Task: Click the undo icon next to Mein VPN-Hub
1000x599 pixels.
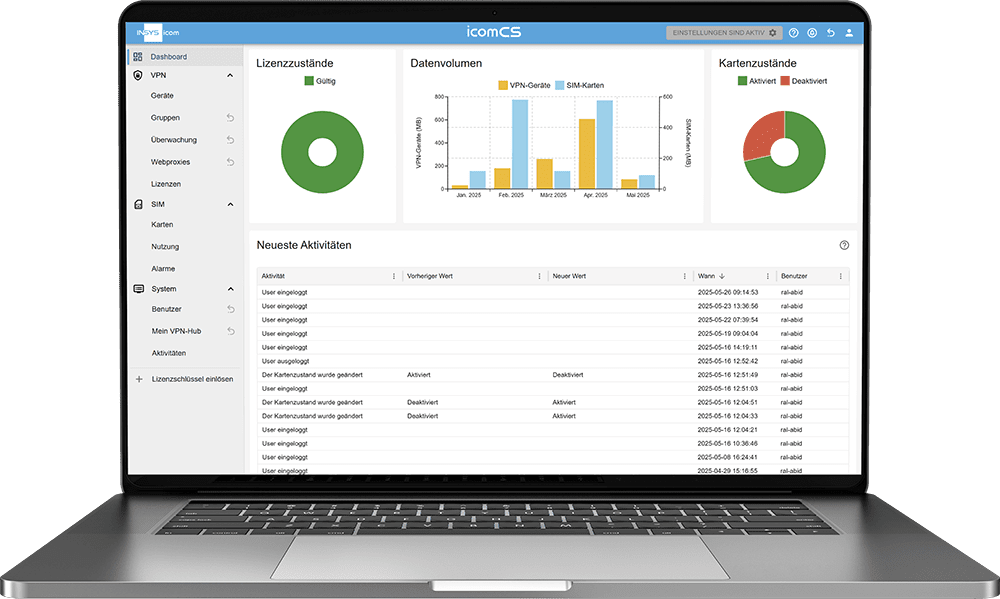Action: click(x=231, y=331)
